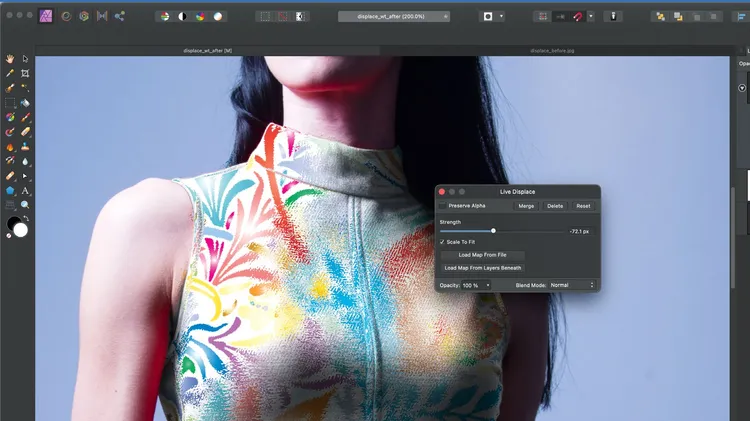Open the Opacity 100 % dropdown
750x421 pixels.
pyautogui.click(x=476, y=285)
